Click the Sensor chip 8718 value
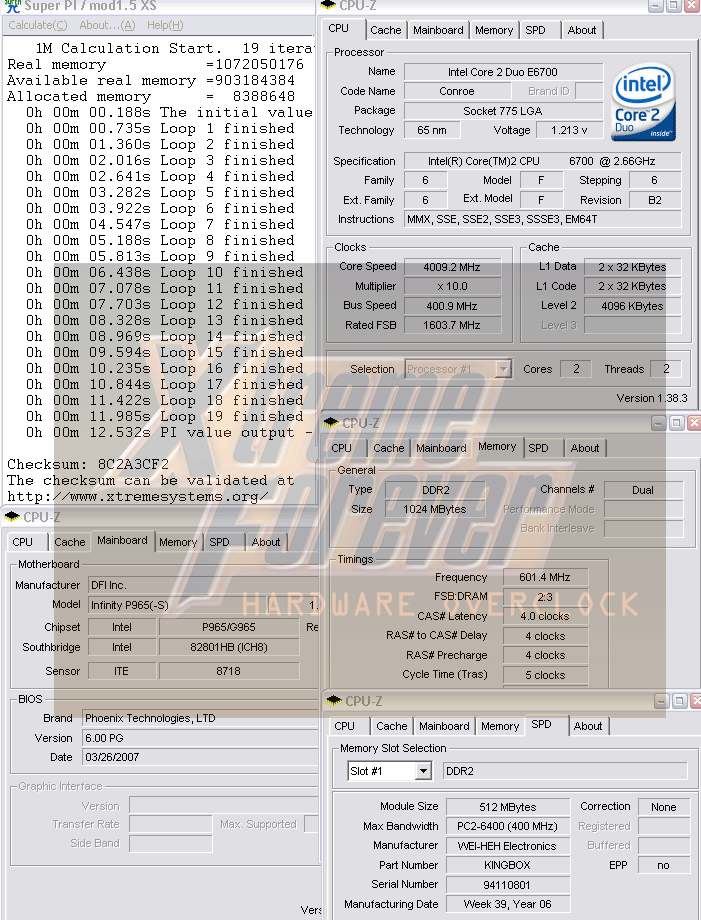The image size is (701, 920). point(229,671)
